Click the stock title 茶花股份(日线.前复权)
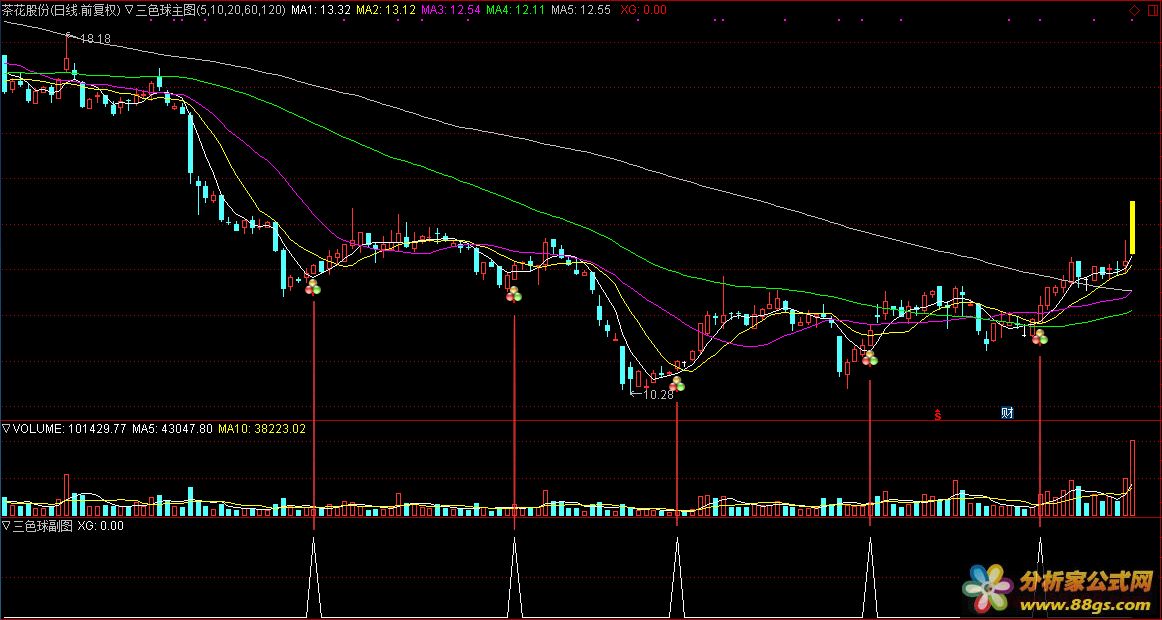Viewport: 1162px width, 620px height. (62, 10)
